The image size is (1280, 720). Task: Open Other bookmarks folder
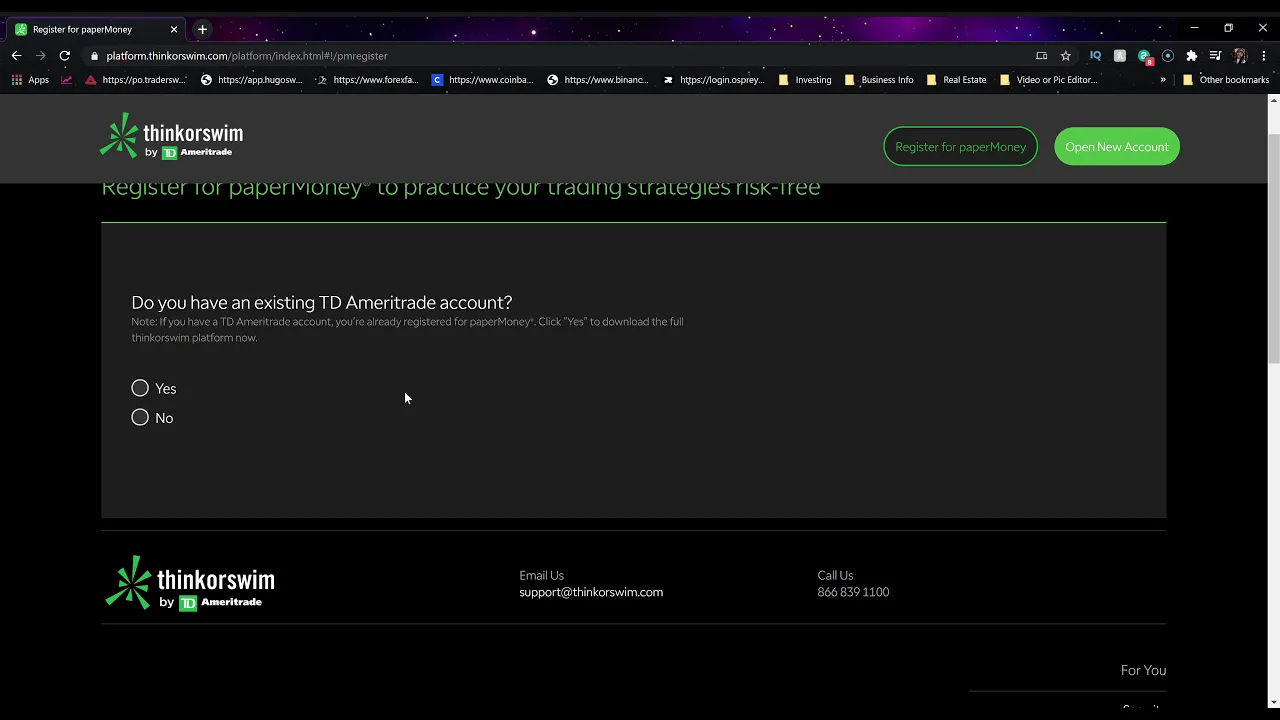tap(1226, 80)
